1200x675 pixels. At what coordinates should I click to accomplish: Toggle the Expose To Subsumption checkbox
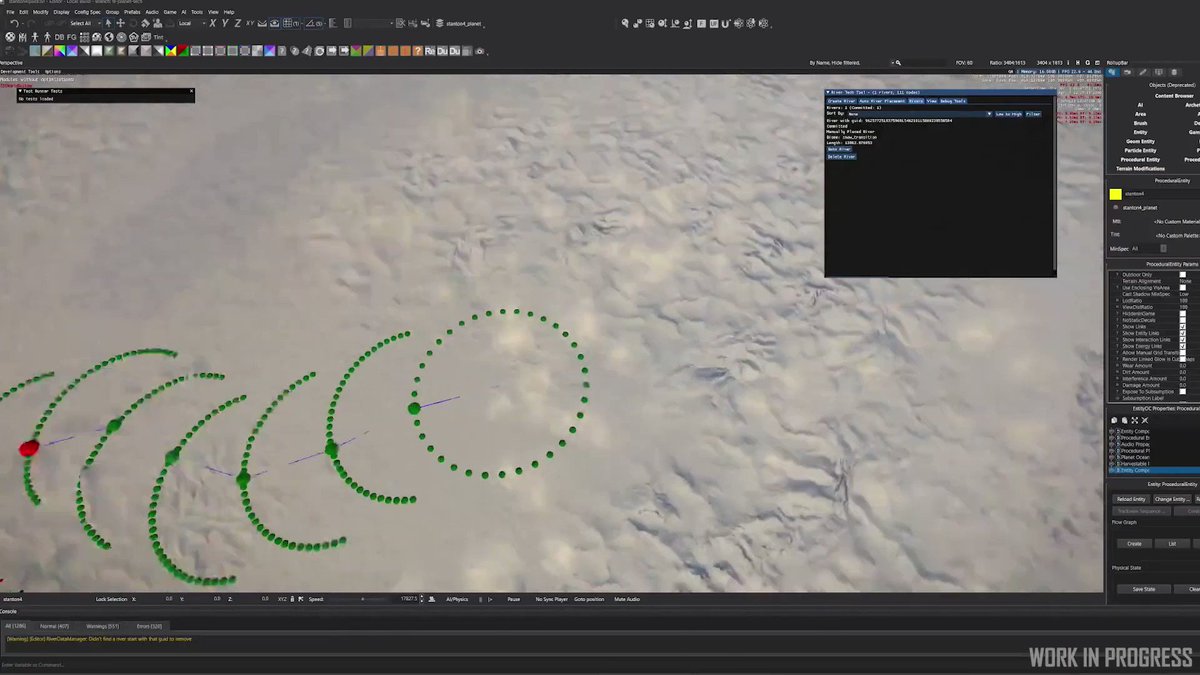pyautogui.click(x=1183, y=391)
